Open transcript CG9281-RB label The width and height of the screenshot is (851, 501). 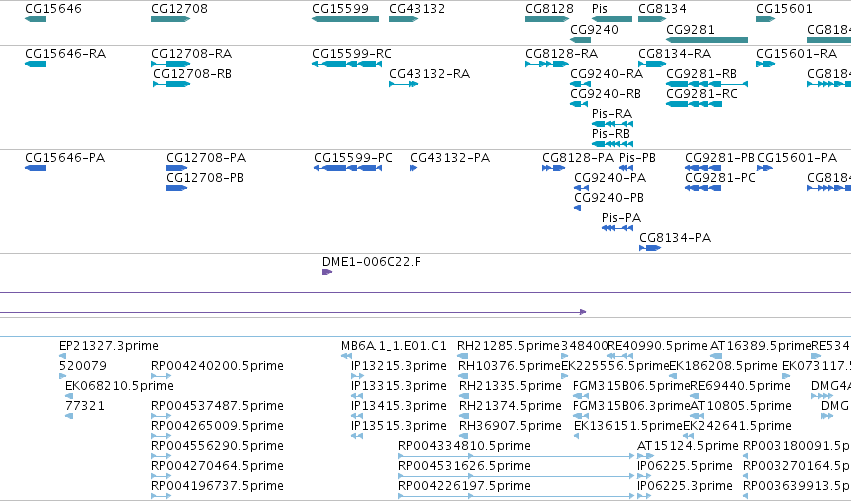click(701, 74)
